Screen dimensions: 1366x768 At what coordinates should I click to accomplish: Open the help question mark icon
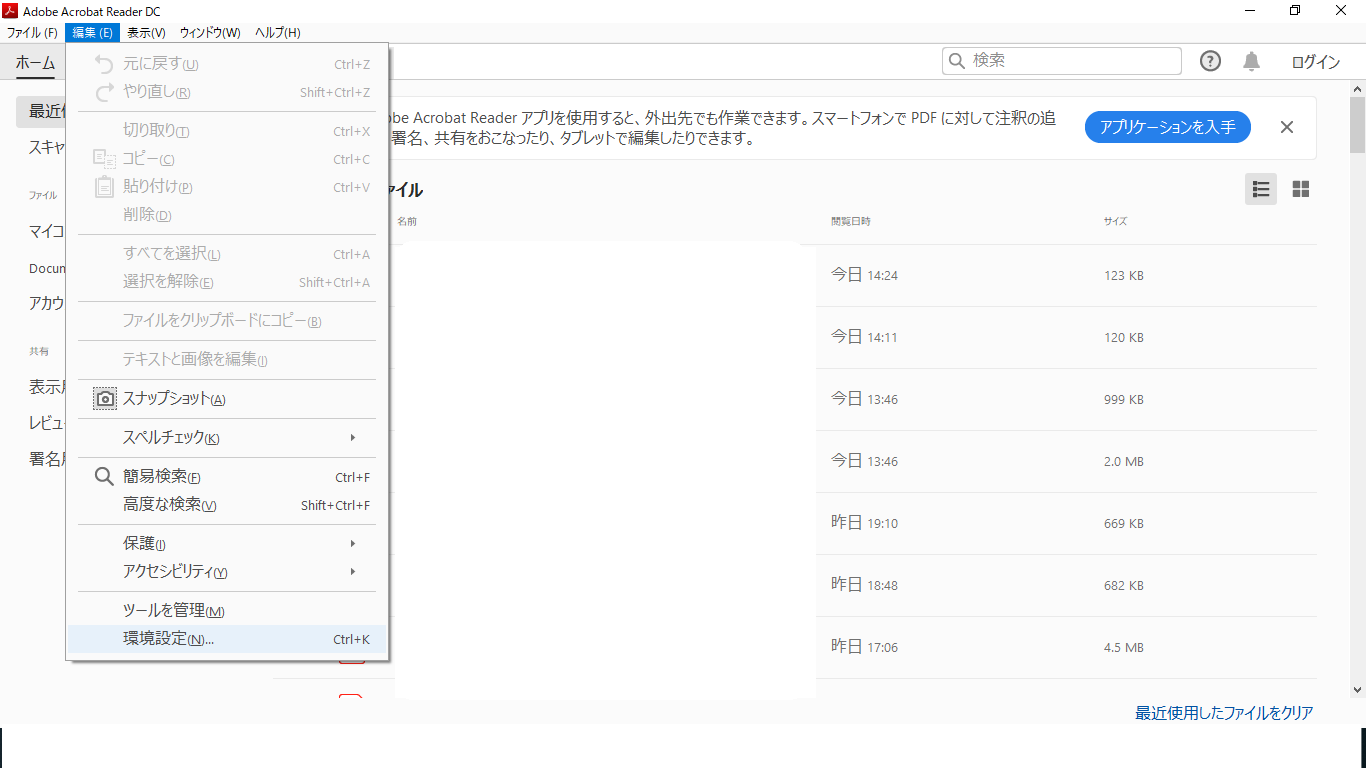click(1210, 61)
